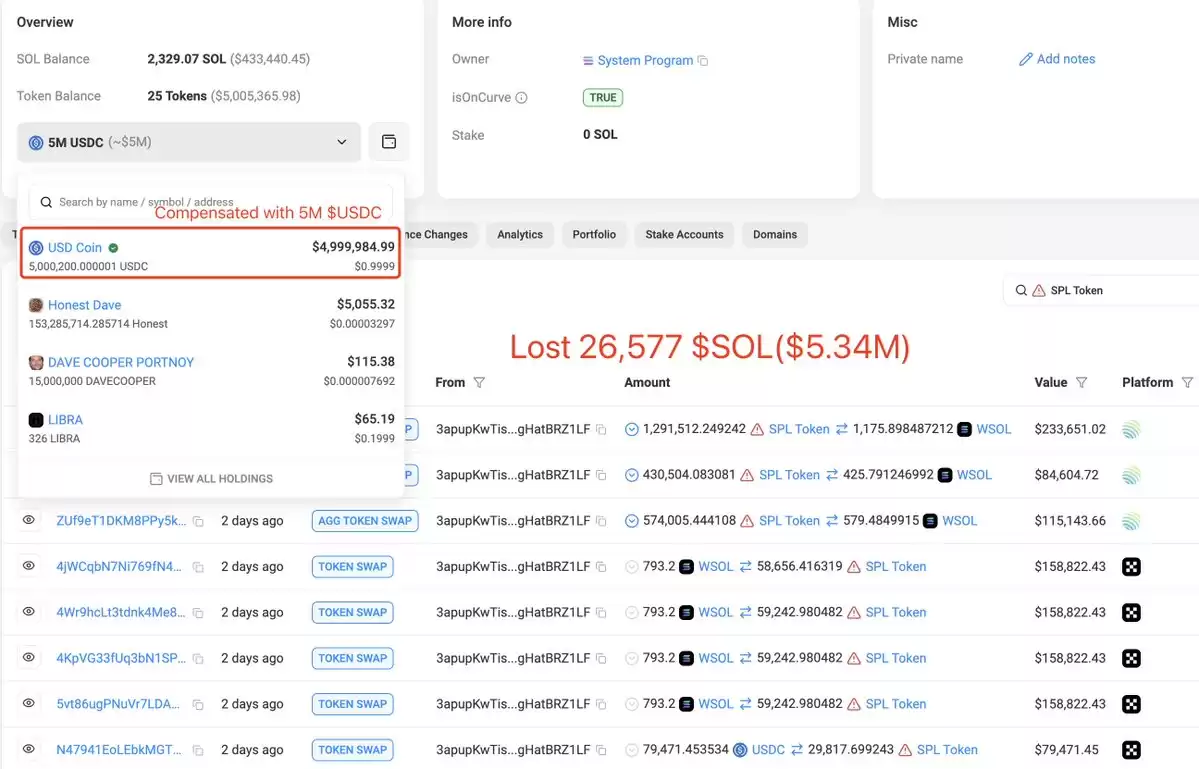Toggle the eye icon for 5vt86ugPNuVr7LDA row

pyautogui.click(x=28, y=703)
